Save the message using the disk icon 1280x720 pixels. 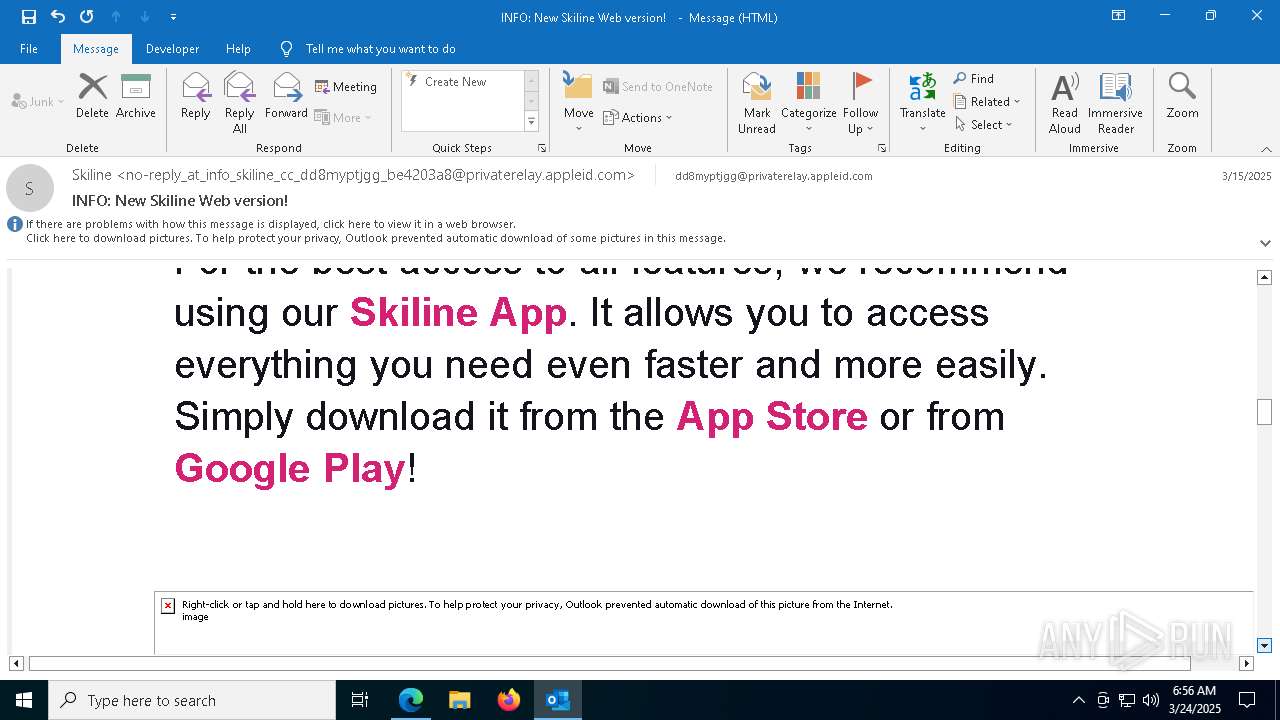click(x=29, y=16)
